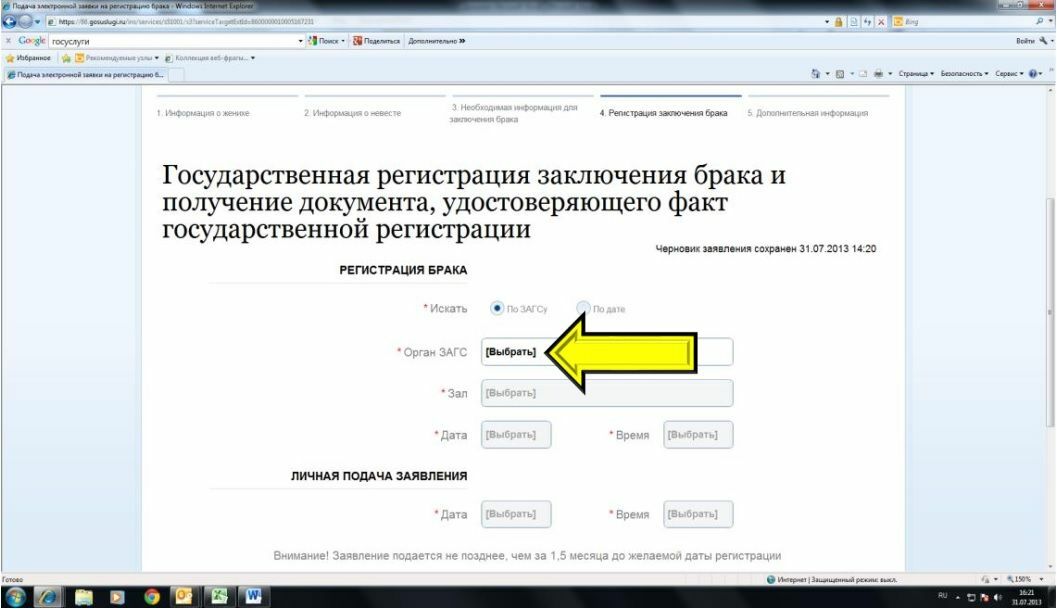Open Windows Explorer folder from taskbar

[84, 597]
